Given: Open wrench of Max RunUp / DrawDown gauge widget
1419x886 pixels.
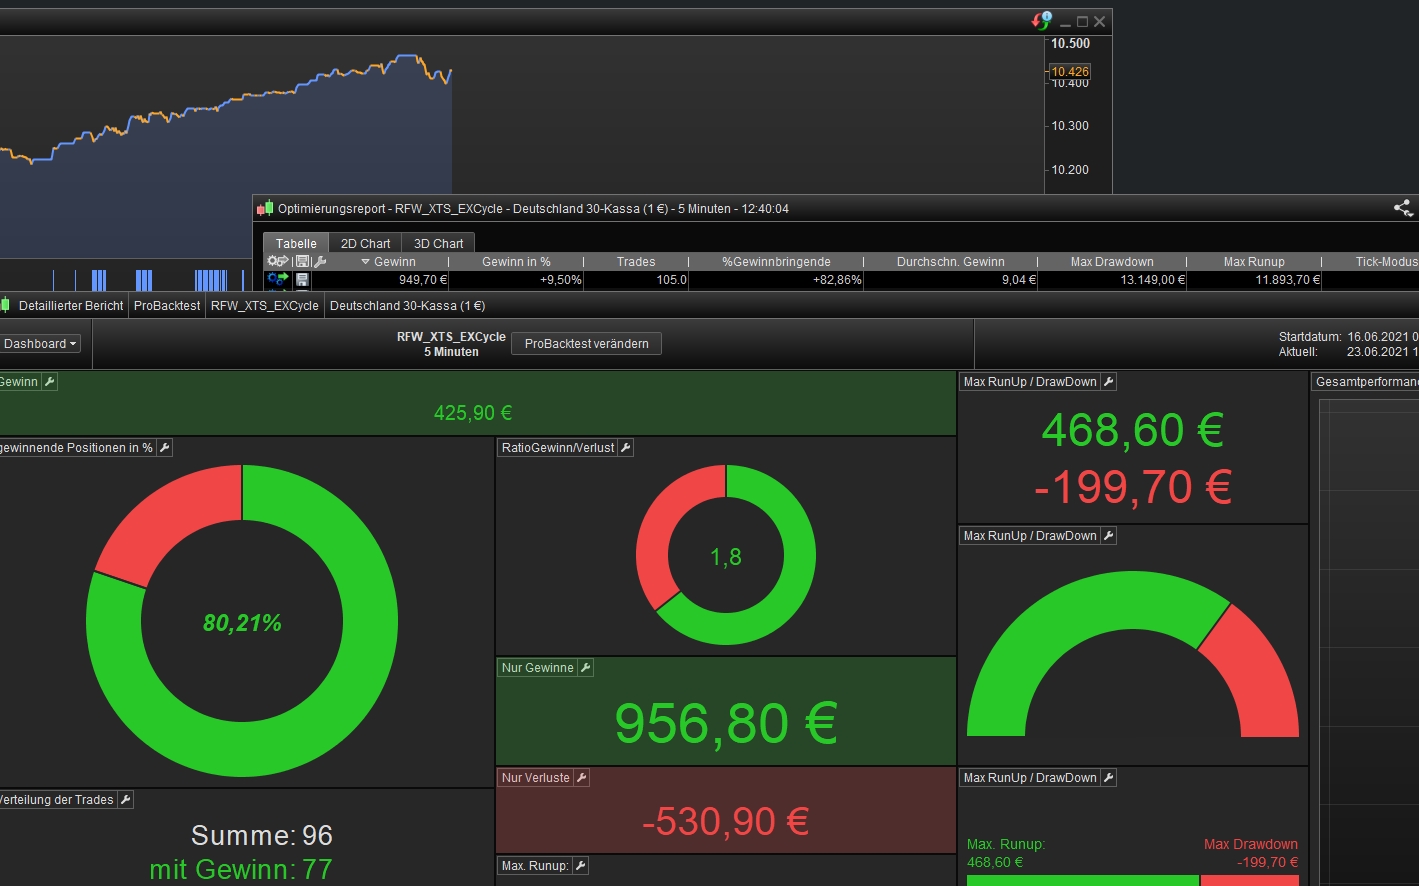Looking at the screenshot, I should (x=1109, y=536).
